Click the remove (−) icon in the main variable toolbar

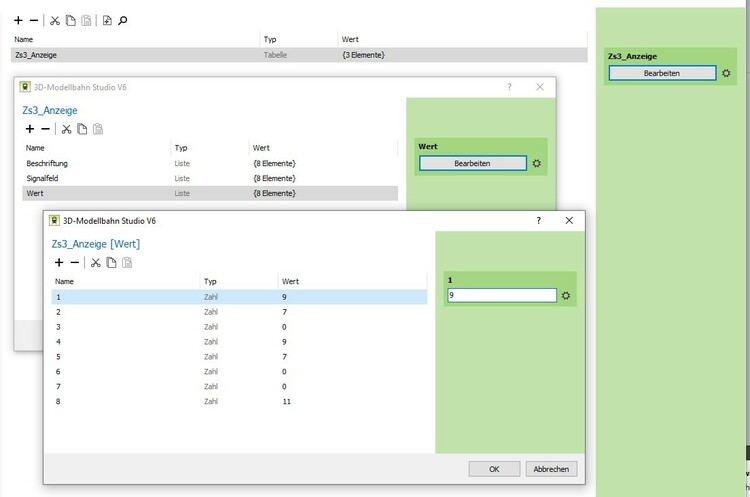point(34,20)
